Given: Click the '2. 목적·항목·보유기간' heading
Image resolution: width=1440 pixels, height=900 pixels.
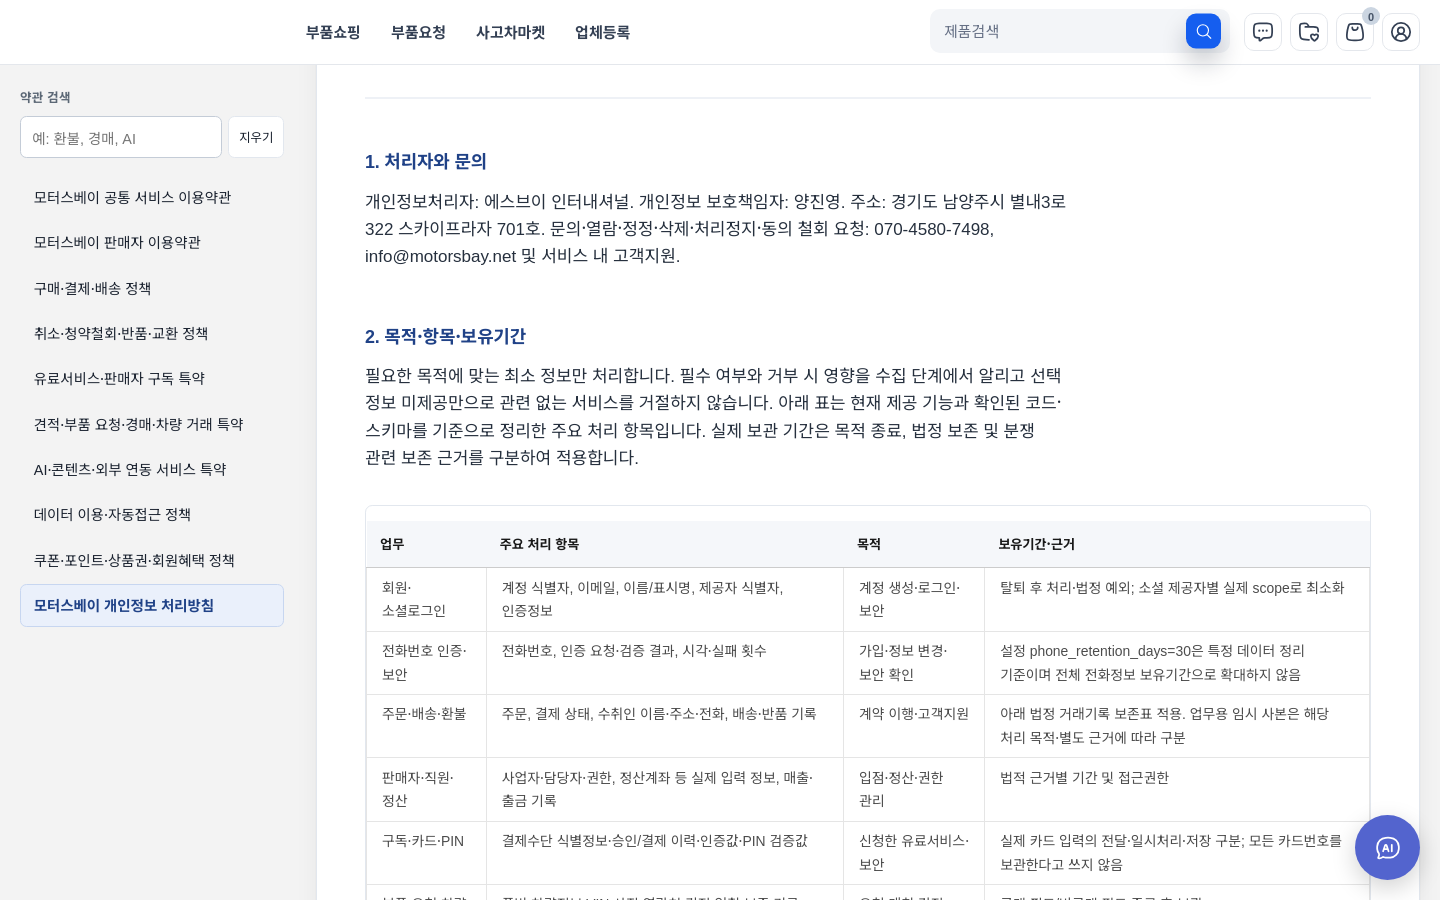Looking at the screenshot, I should tap(445, 336).
